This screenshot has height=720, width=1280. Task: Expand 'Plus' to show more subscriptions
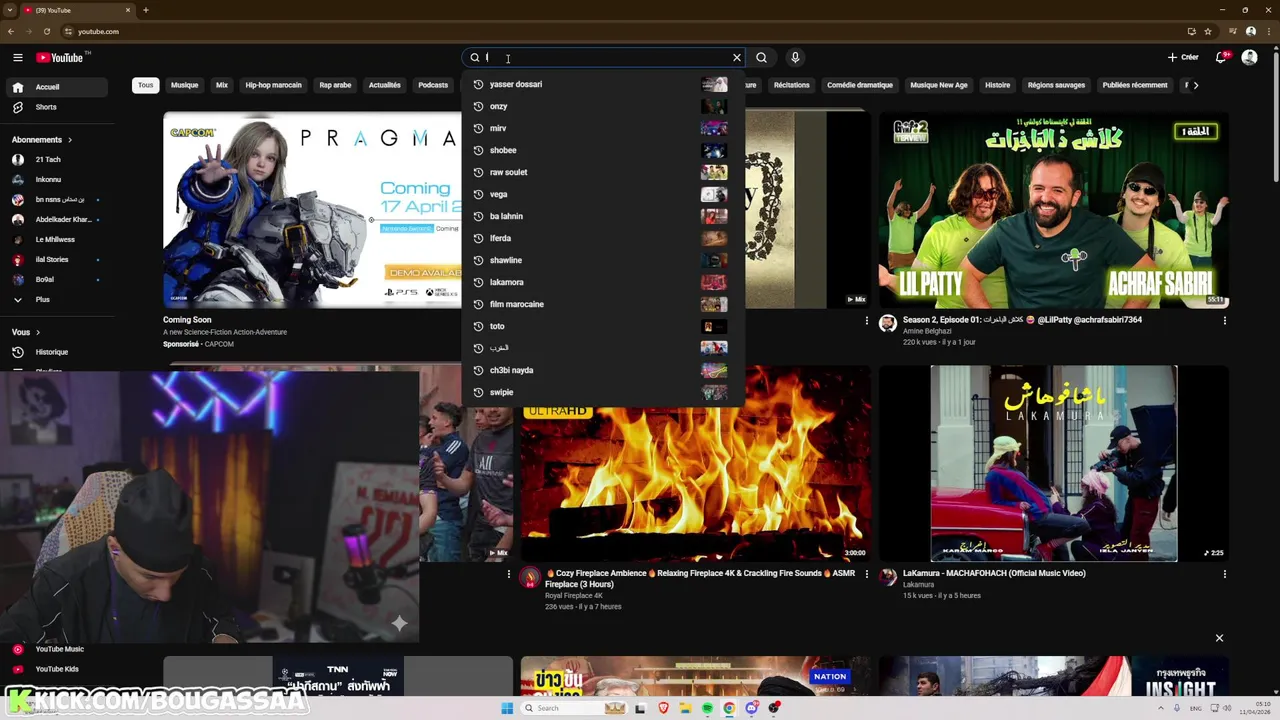coord(55,300)
